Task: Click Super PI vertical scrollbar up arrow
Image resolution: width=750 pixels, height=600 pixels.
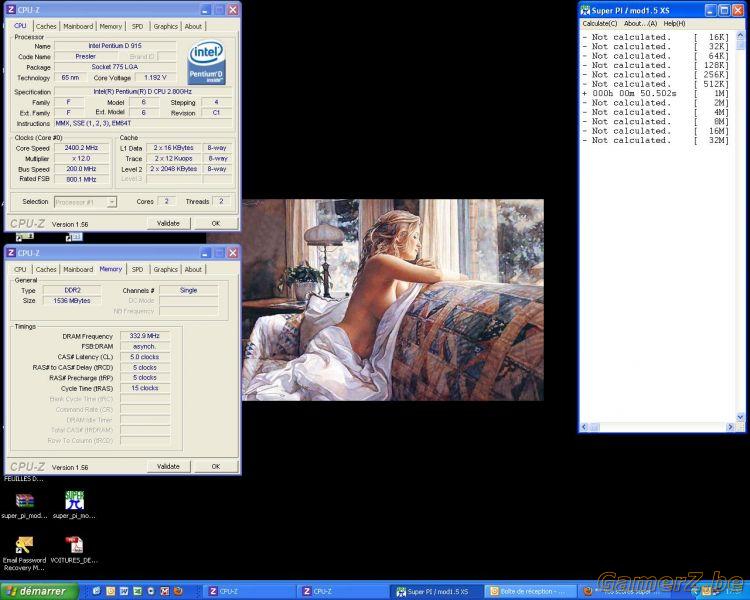Action: [740, 36]
